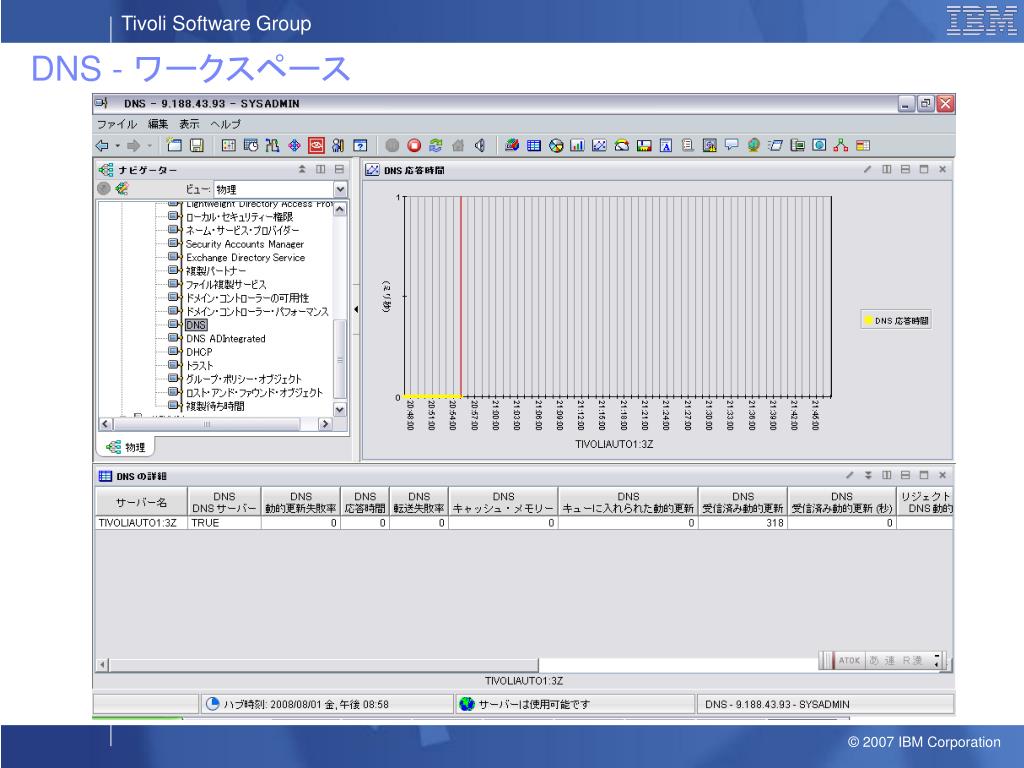Click the Refresh toolbar icon
The height and width of the screenshot is (768, 1024).
[x=436, y=145]
